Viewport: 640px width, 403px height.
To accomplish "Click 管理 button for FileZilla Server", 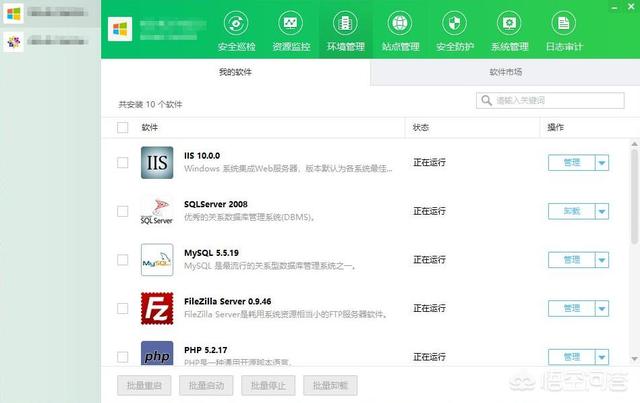I will (x=571, y=308).
